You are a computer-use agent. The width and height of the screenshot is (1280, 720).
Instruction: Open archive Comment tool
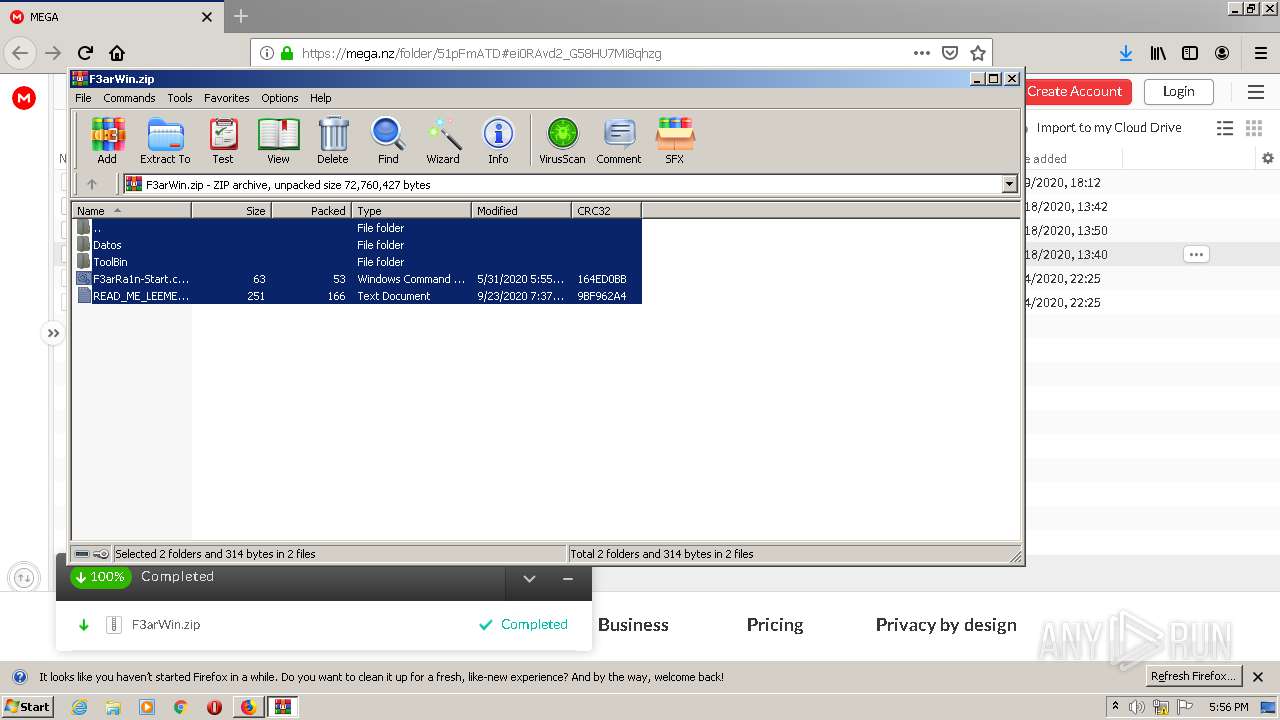[x=619, y=140]
